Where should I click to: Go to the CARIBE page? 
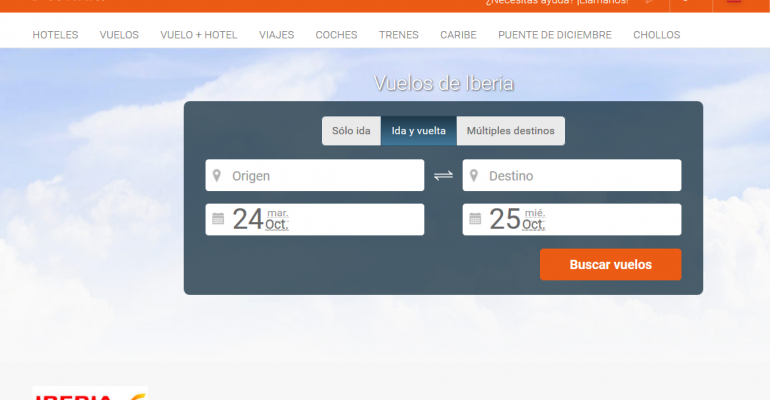click(x=458, y=35)
